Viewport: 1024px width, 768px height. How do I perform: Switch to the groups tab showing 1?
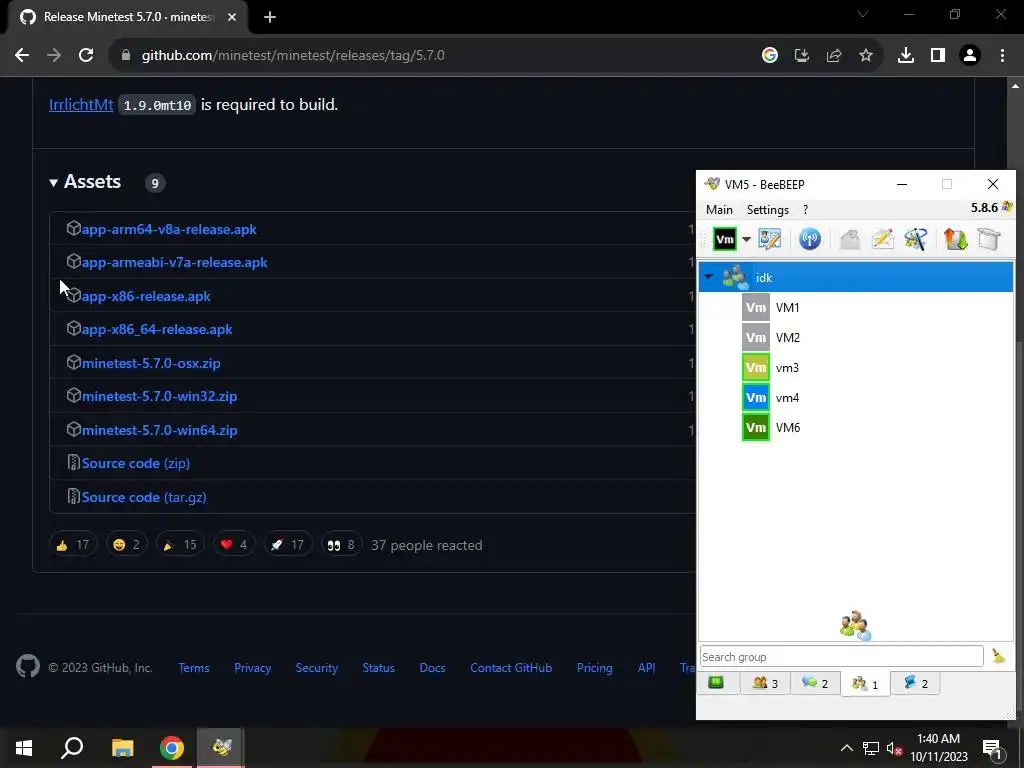point(865,684)
